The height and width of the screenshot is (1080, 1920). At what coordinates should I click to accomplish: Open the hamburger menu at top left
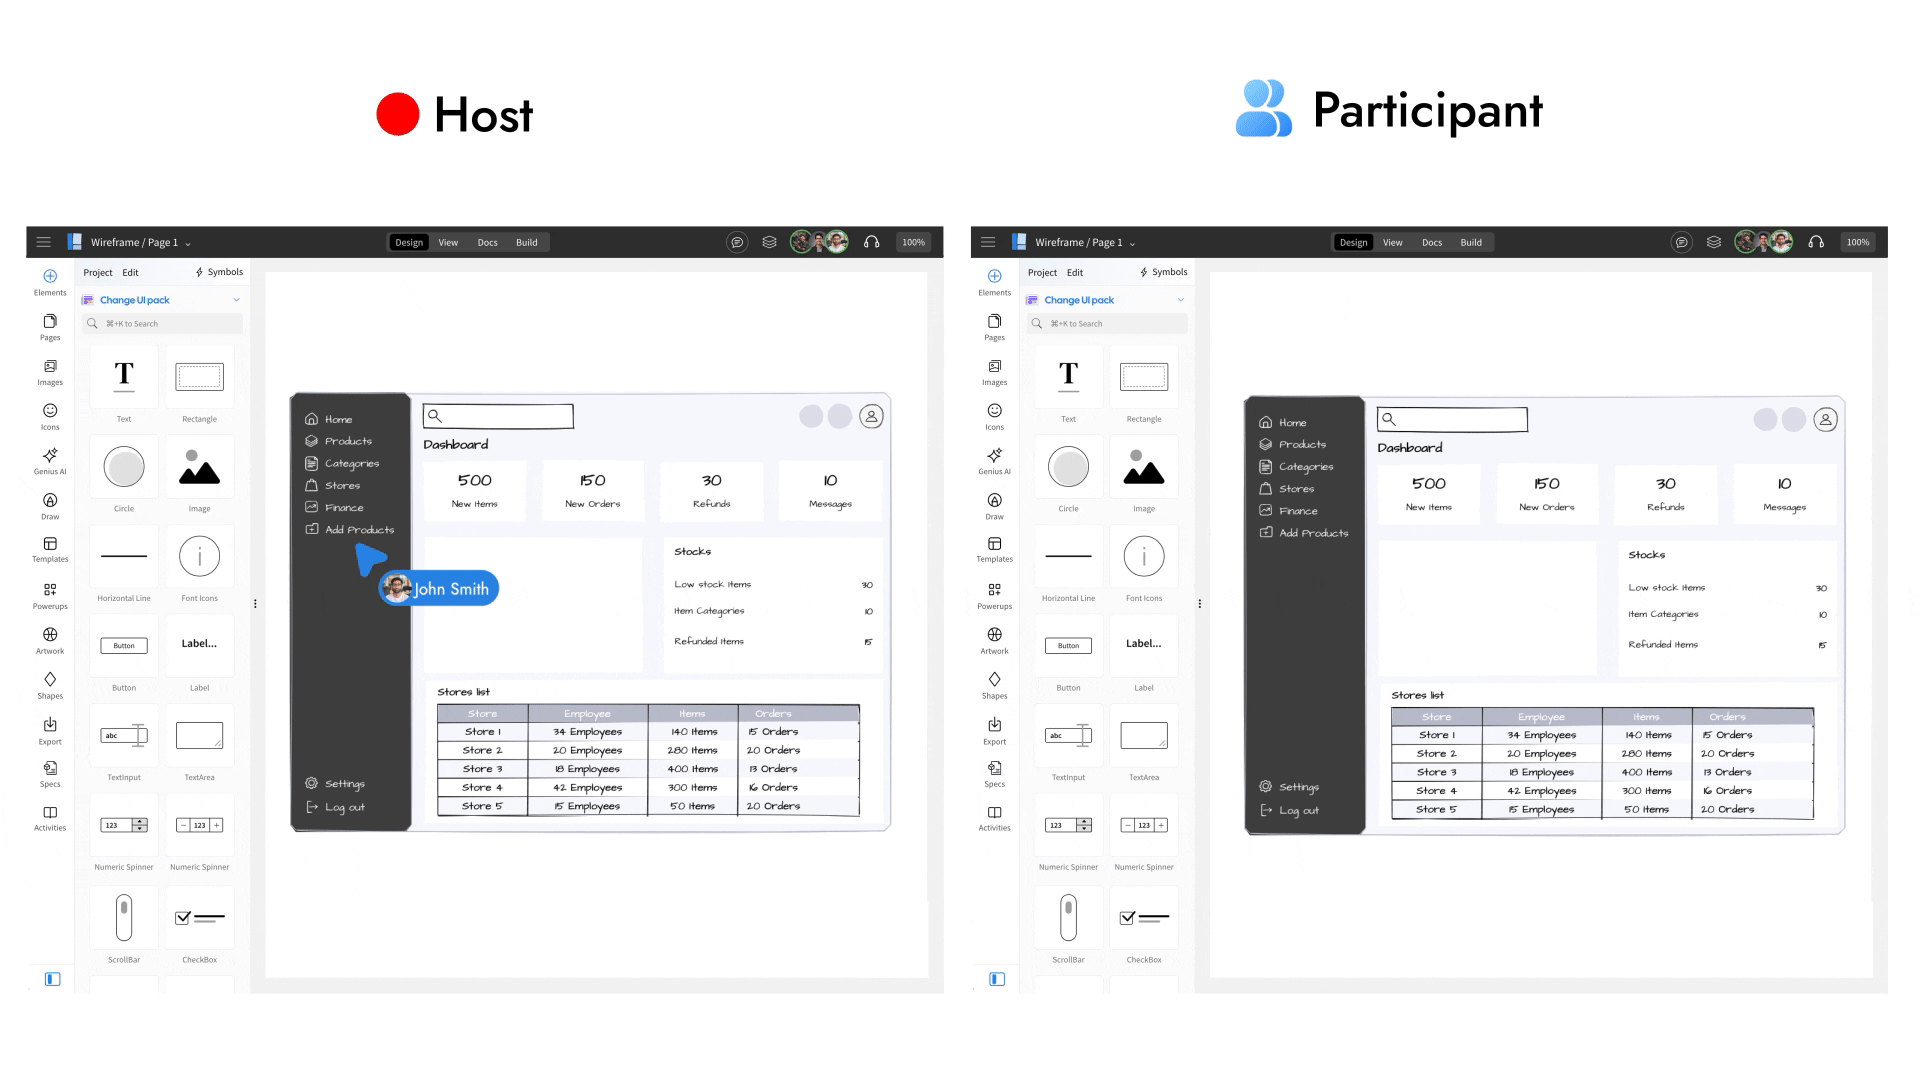[x=43, y=241]
